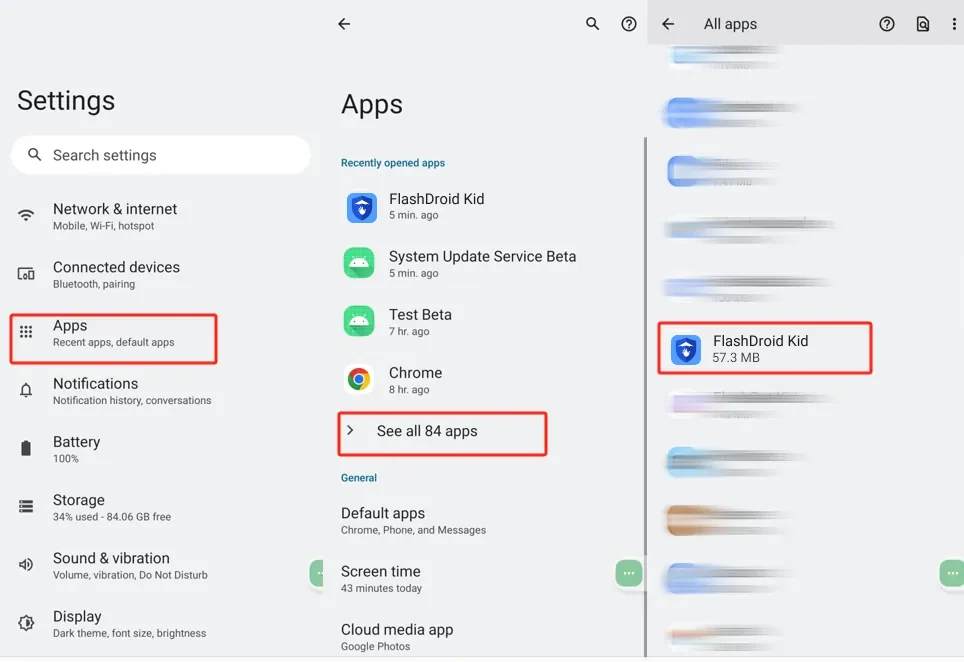
Task: Go back from the Apps page
Action: (x=344, y=24)
